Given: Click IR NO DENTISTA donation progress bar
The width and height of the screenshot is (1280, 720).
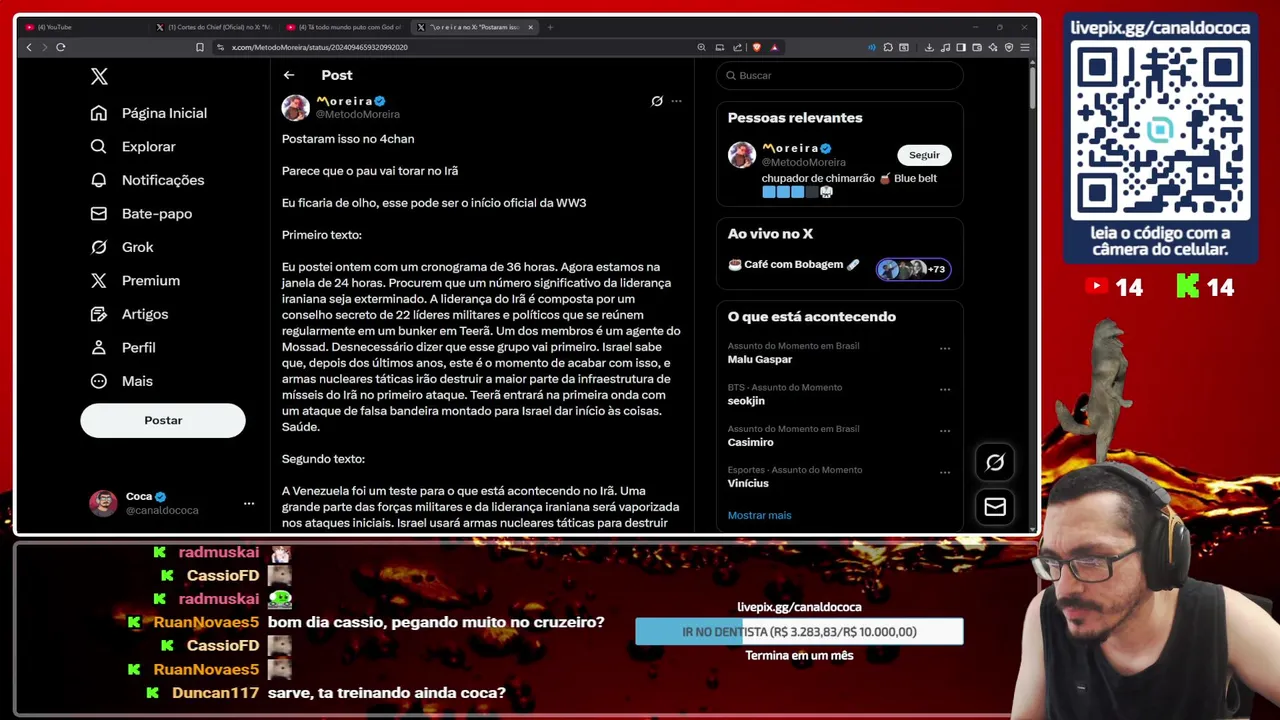Looking at the screenshot, I should pos(799,632).
